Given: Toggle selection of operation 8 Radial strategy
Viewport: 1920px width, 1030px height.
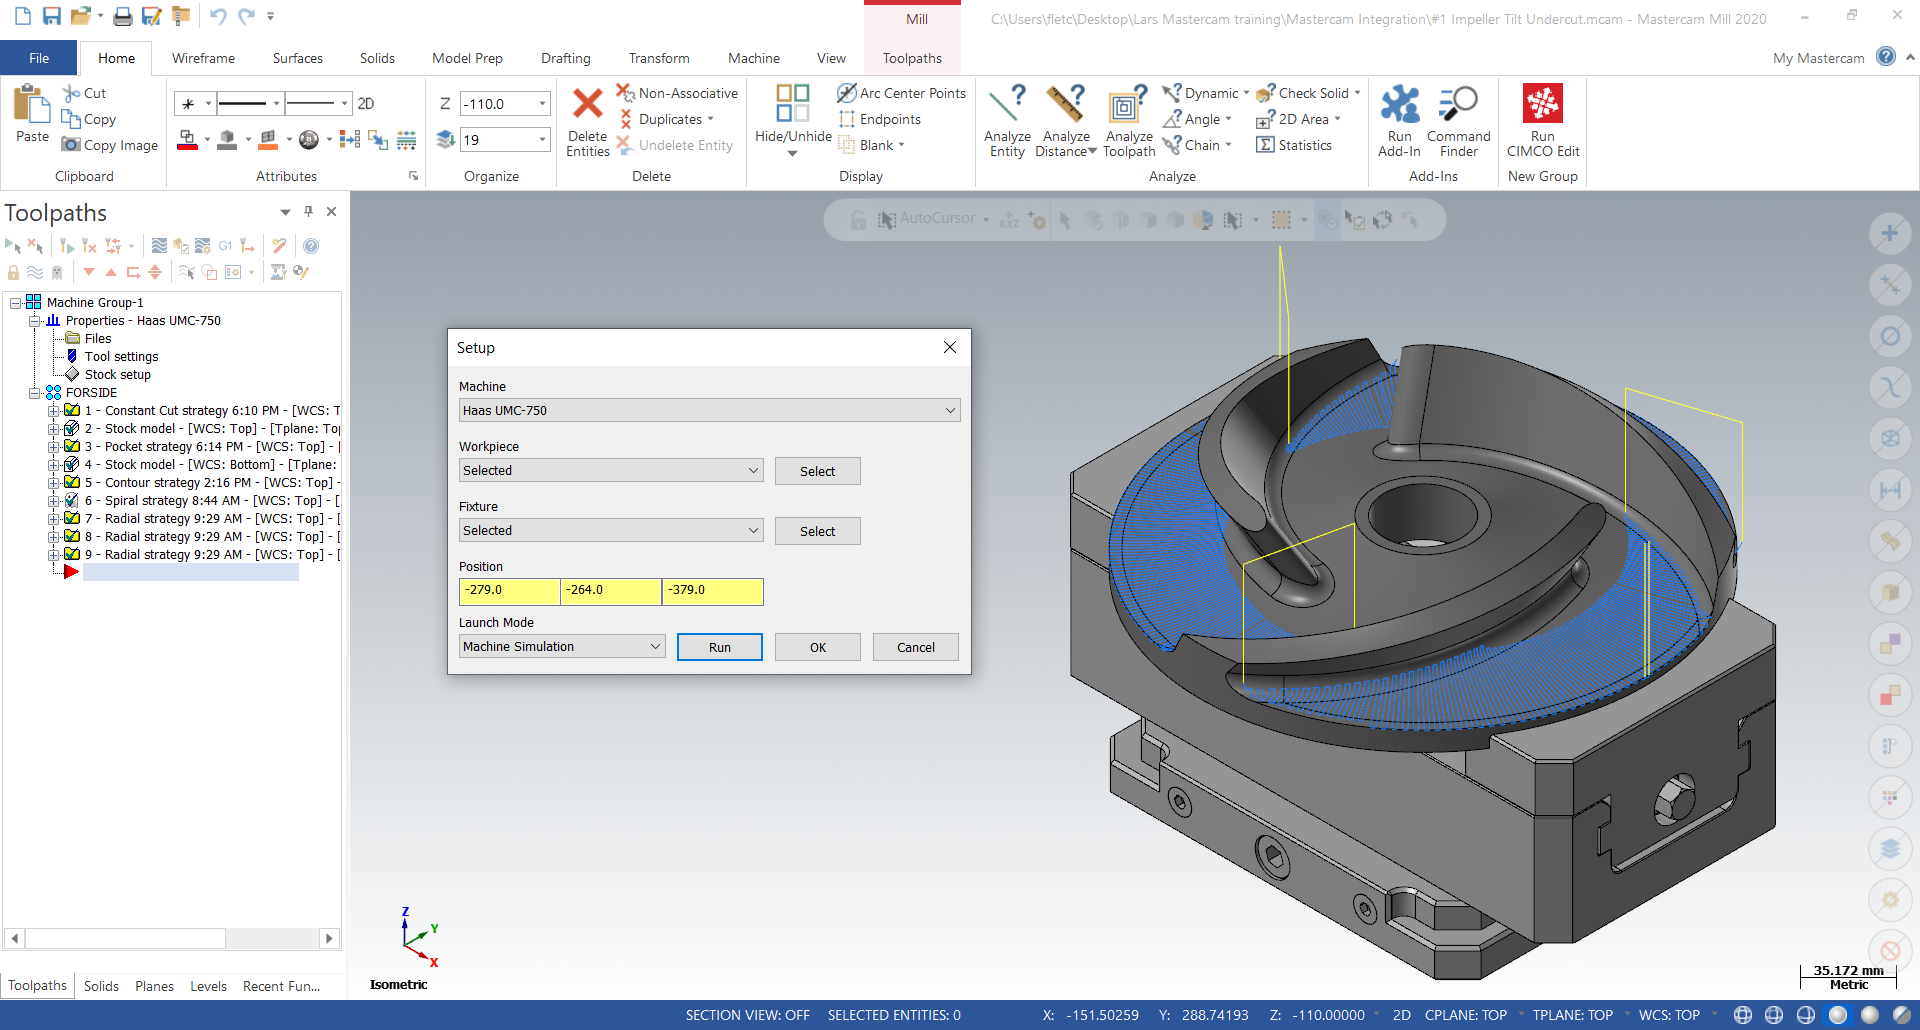Looking at the screenshot, I should click(x=72, y=536).
